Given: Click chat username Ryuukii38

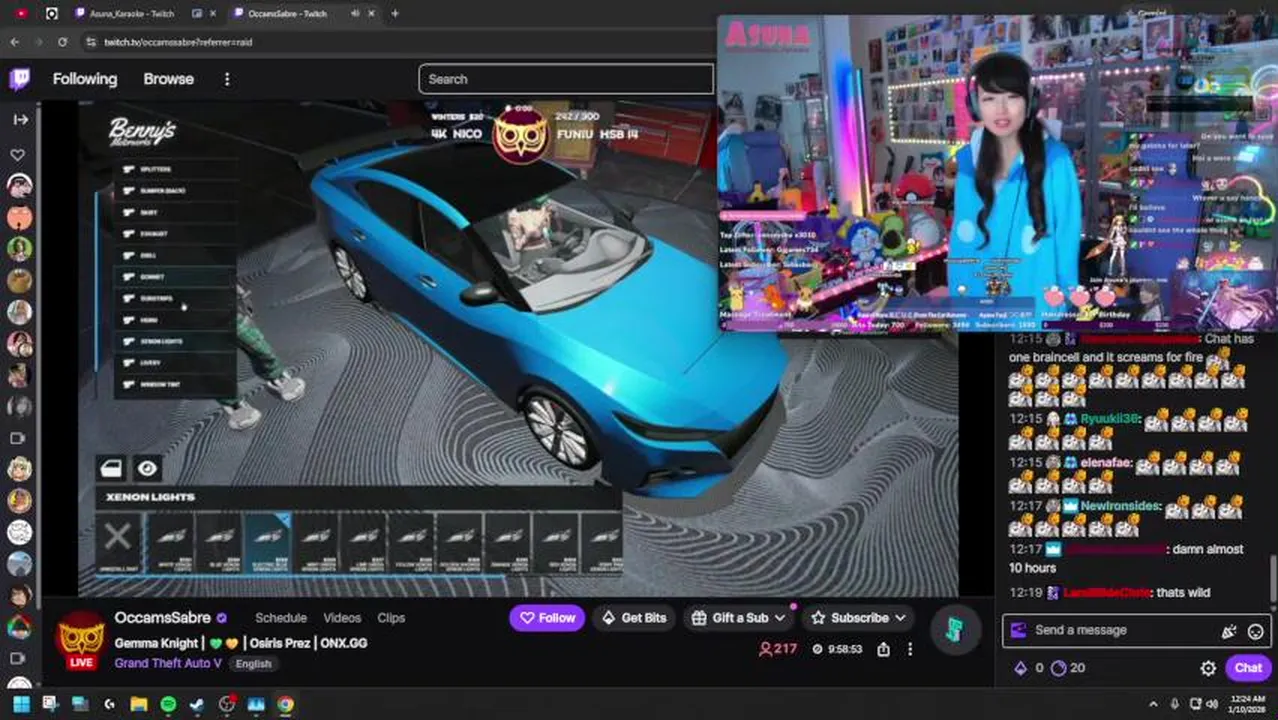Looking at the screenshot, I should [1110, 419].
